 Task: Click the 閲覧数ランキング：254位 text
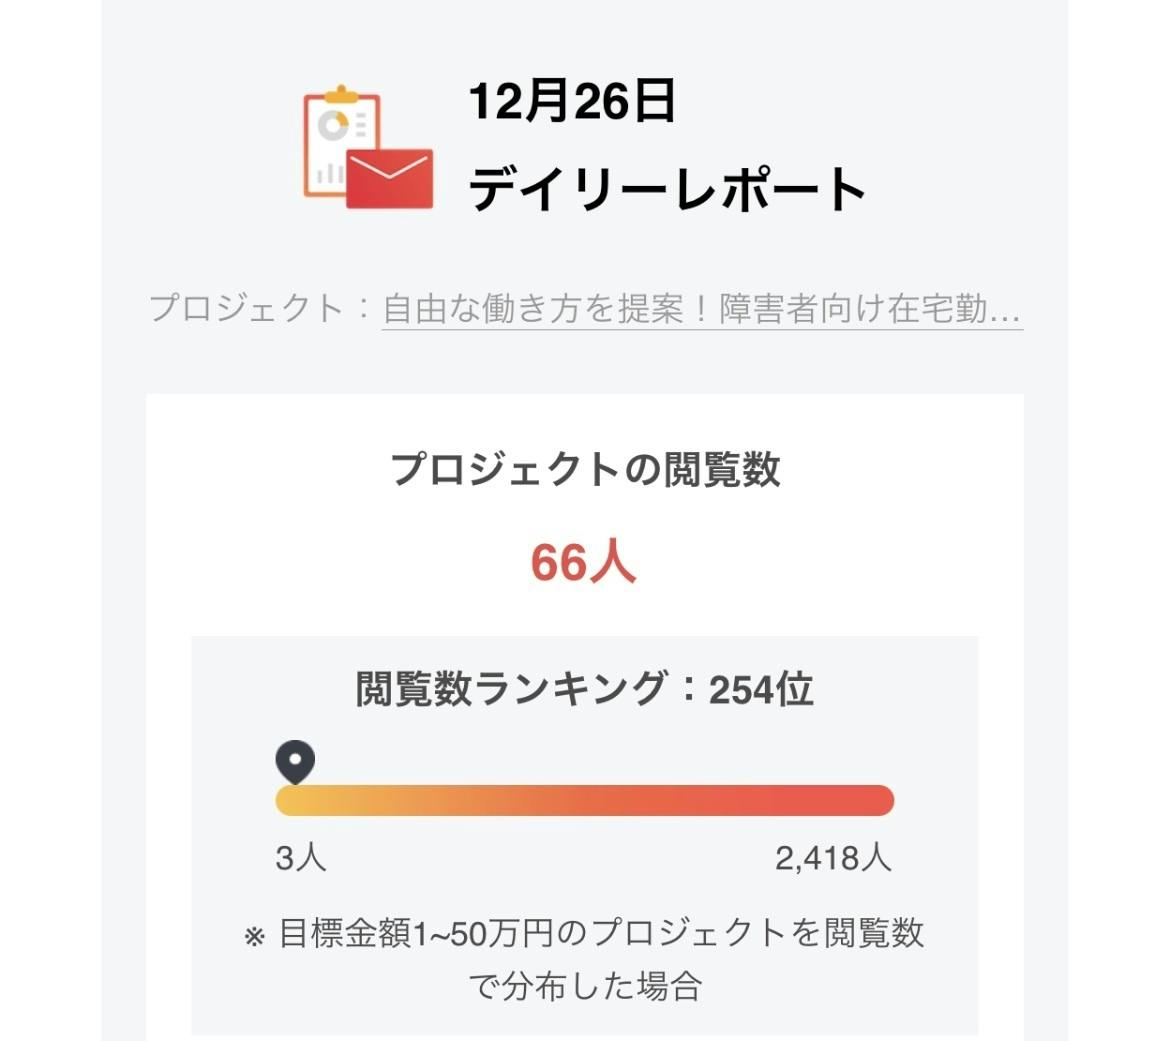pos(584,689)
